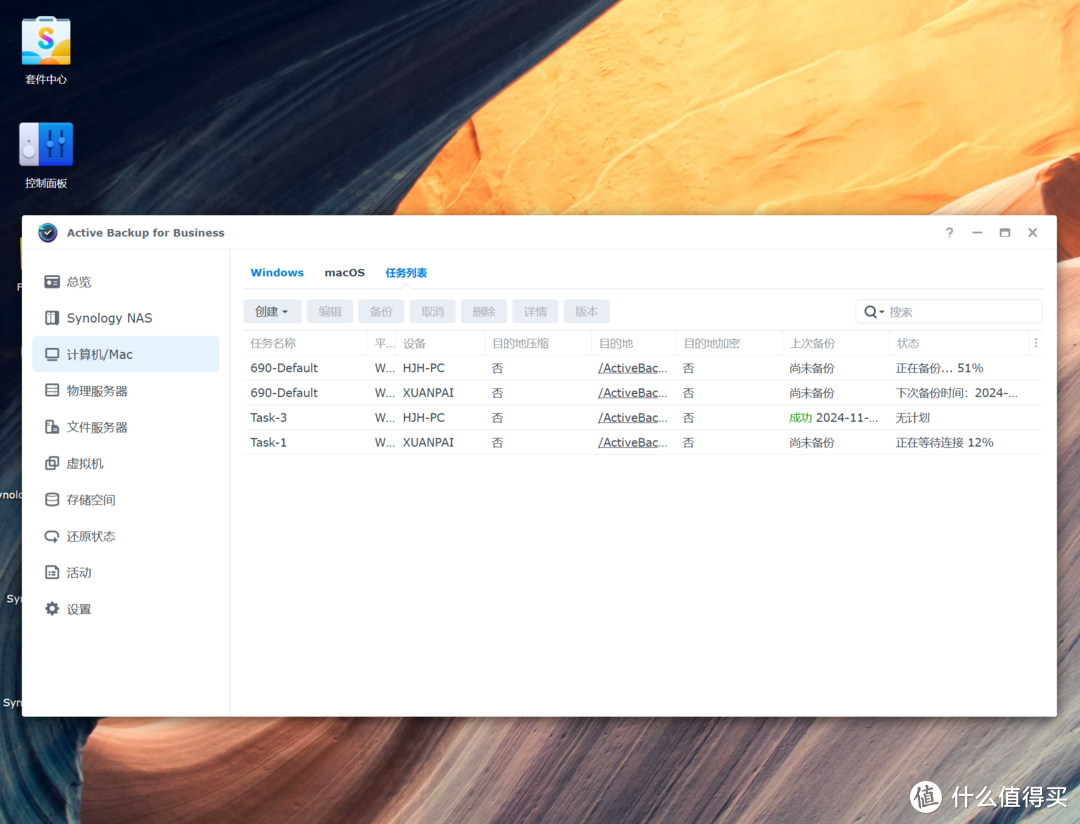Select the Synology NAS sidebar icon
1080x824 pixels.
pyautogui.click(x=52, y=318)
